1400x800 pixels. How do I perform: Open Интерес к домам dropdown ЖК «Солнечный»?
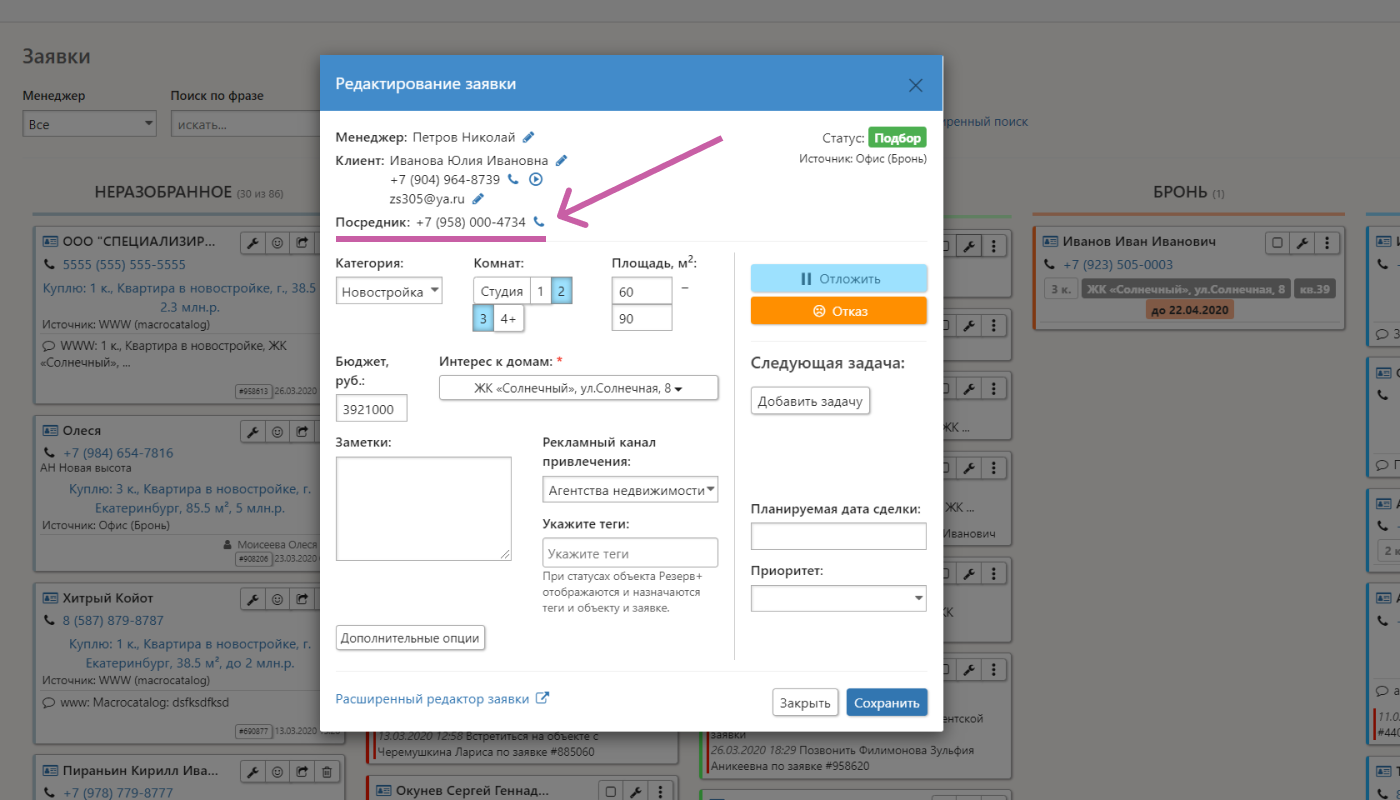pos(578,388)
